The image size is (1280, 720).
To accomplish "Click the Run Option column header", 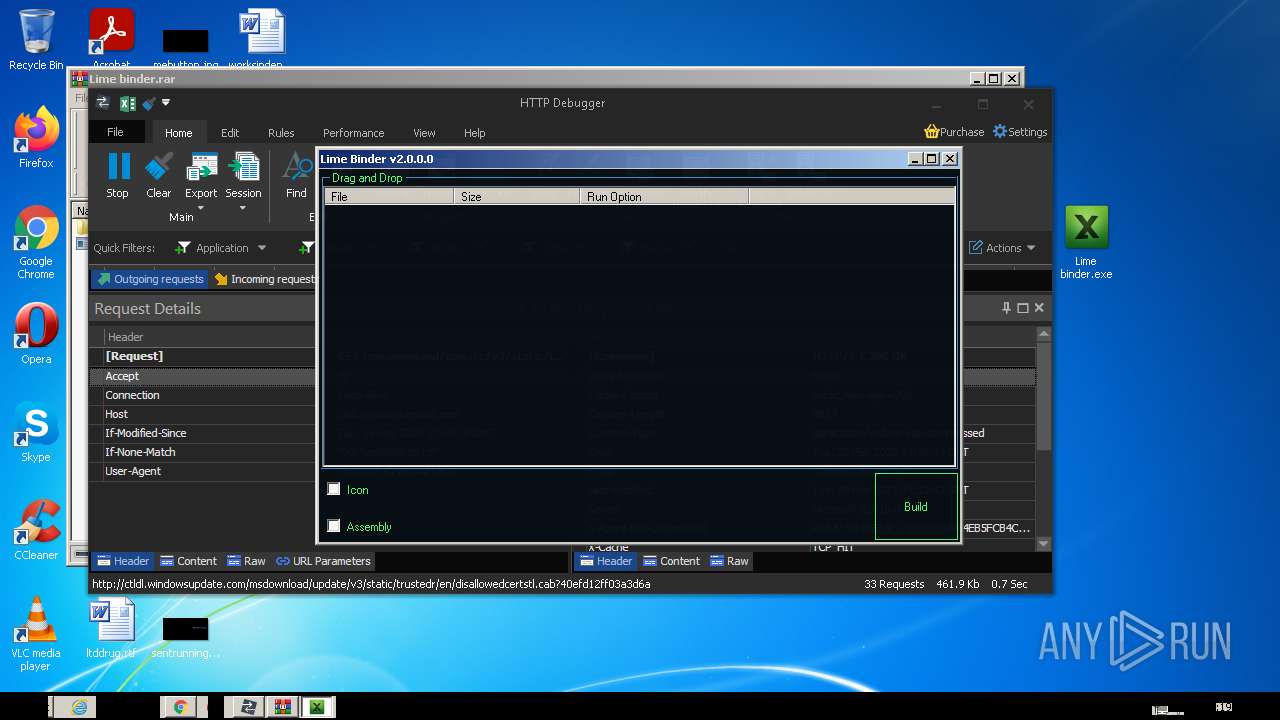I will click(664, 197).
